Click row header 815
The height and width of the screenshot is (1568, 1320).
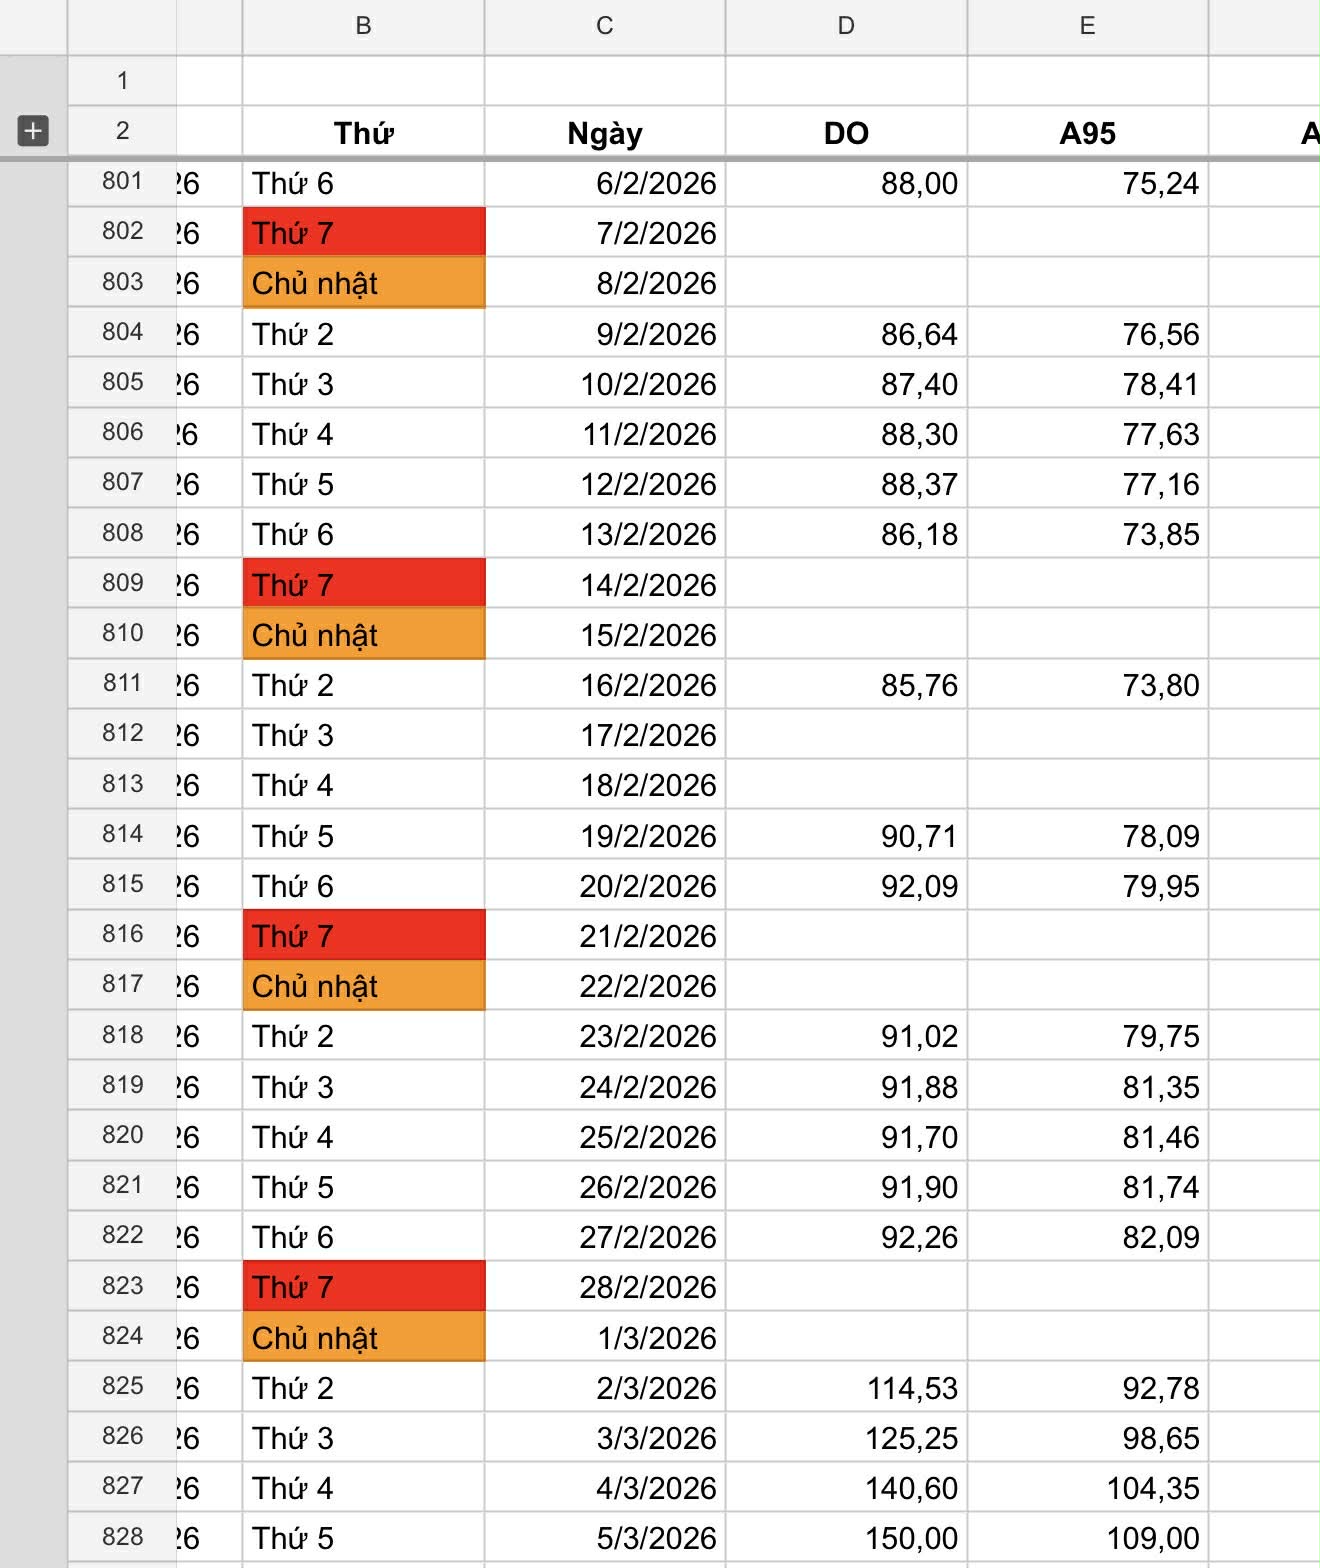[x=122, y=884]
